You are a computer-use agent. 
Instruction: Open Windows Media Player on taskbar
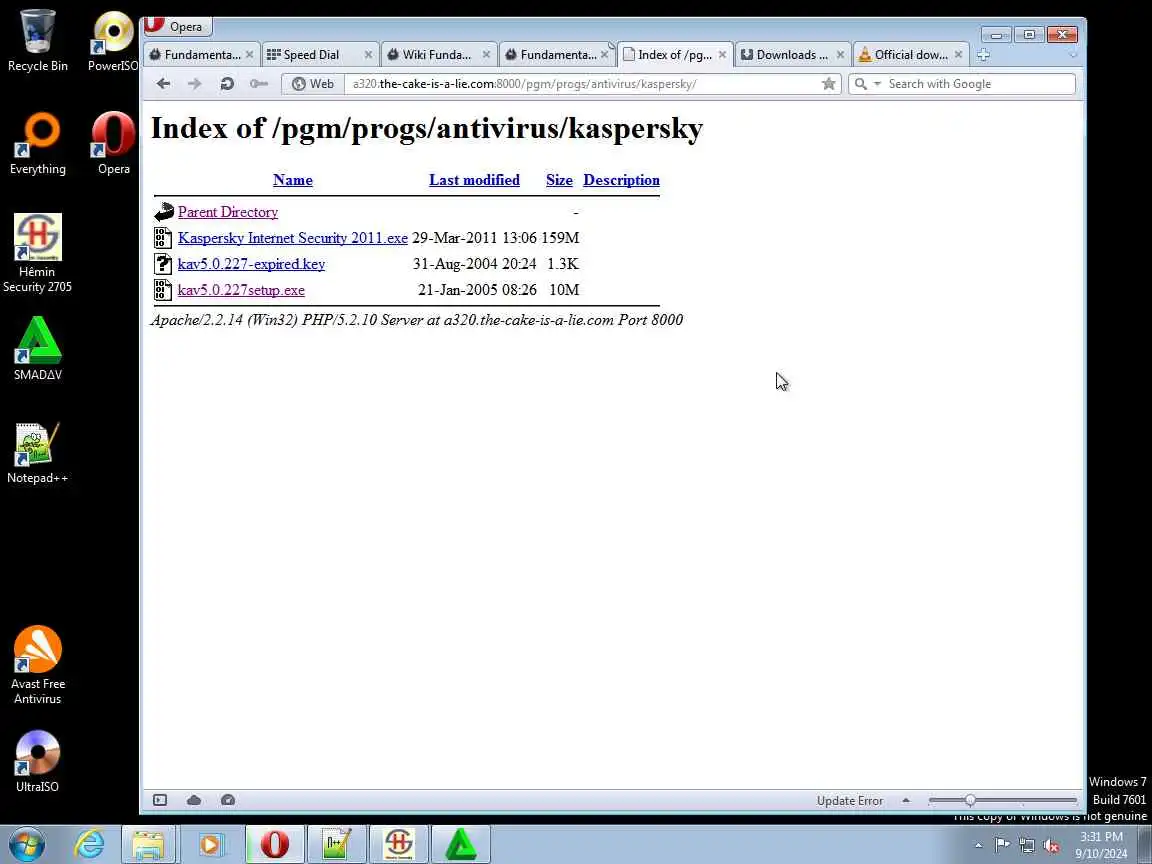(x=210, y=844)
